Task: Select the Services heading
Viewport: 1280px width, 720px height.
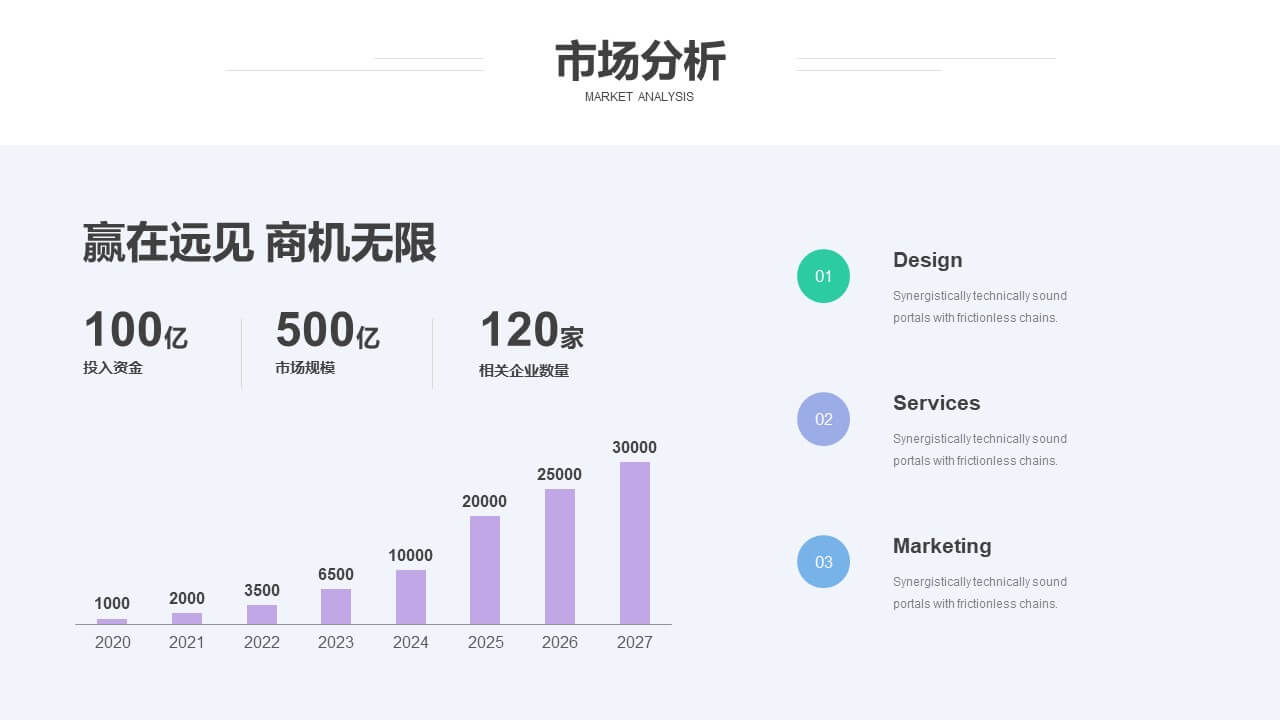Action: (936, 403)
